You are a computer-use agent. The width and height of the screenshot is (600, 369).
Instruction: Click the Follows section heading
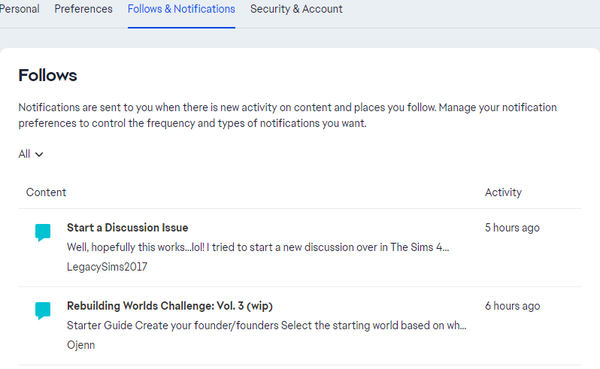tap(47, 75)
